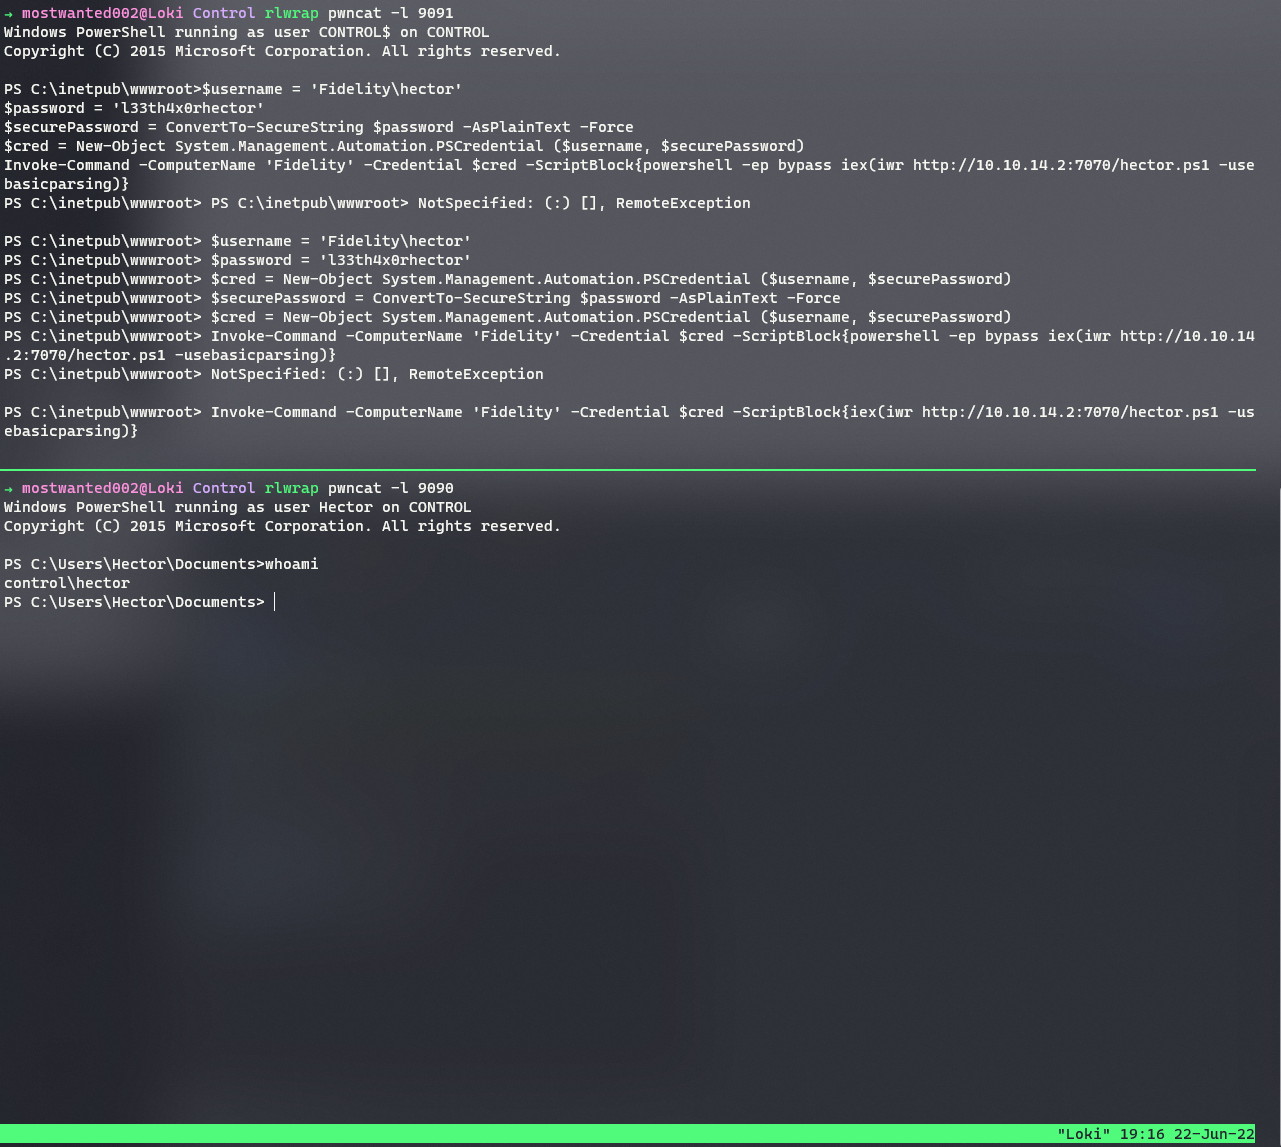Click 'whoami' command text

[292, 564]
